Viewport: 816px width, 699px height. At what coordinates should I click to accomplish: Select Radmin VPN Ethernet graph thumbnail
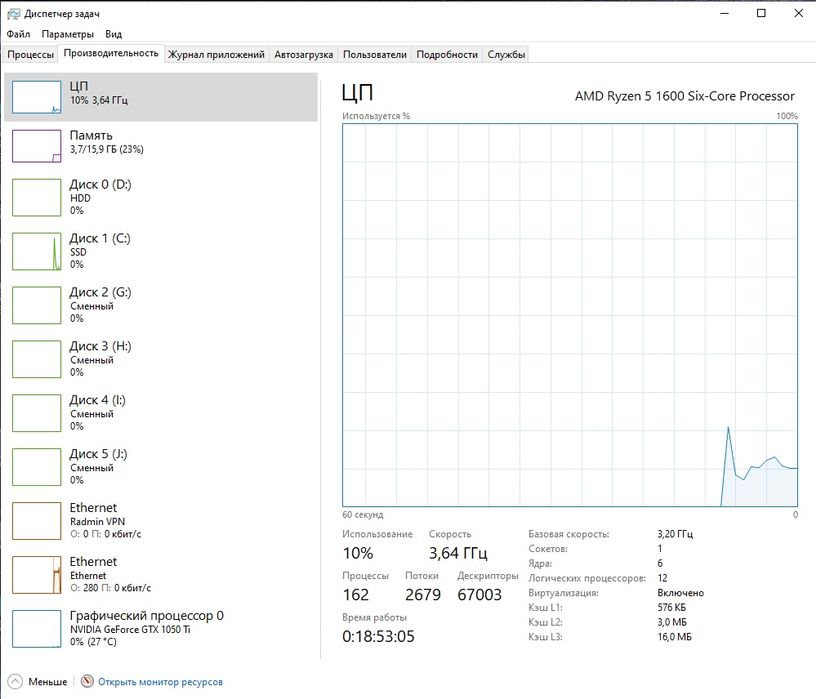tap(36, 520)
